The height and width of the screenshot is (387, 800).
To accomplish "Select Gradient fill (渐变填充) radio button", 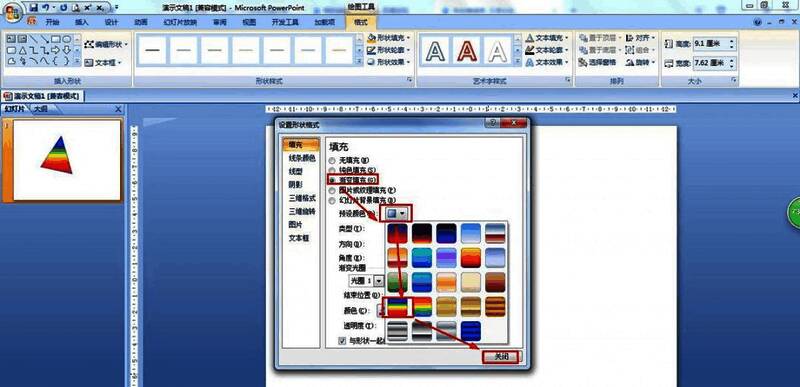I will (332, 179).
